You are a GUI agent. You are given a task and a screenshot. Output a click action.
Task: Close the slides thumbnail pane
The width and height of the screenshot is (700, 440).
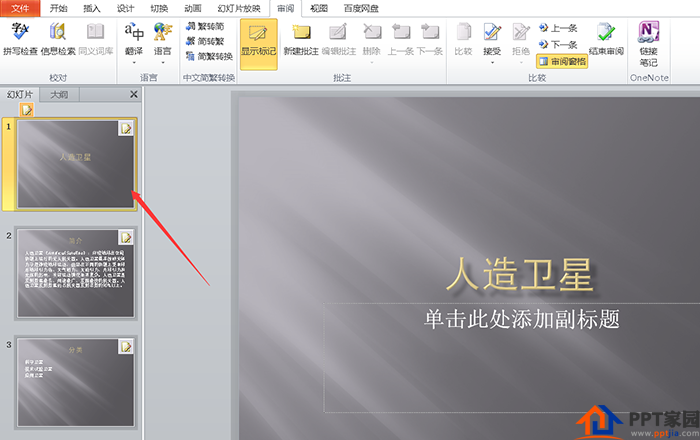point(133,94)
